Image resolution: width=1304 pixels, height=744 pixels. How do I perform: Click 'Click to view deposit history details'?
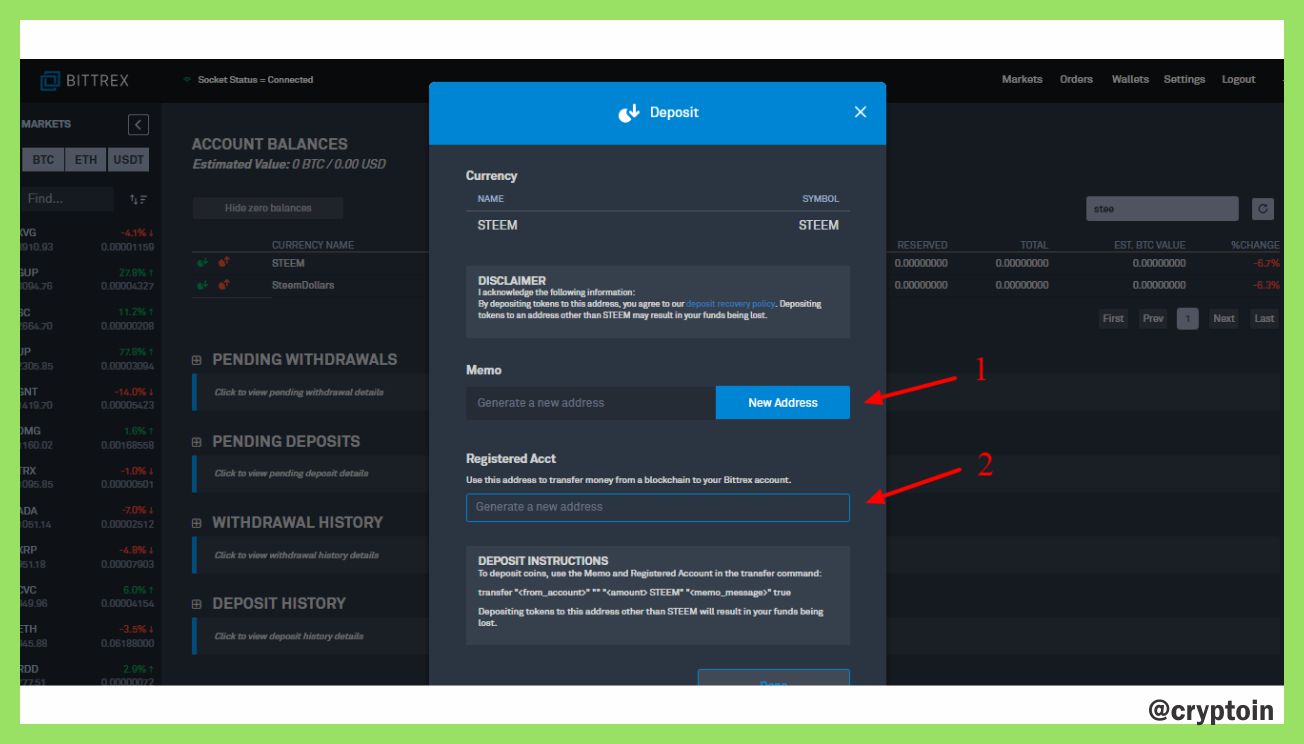coord(289,636)
